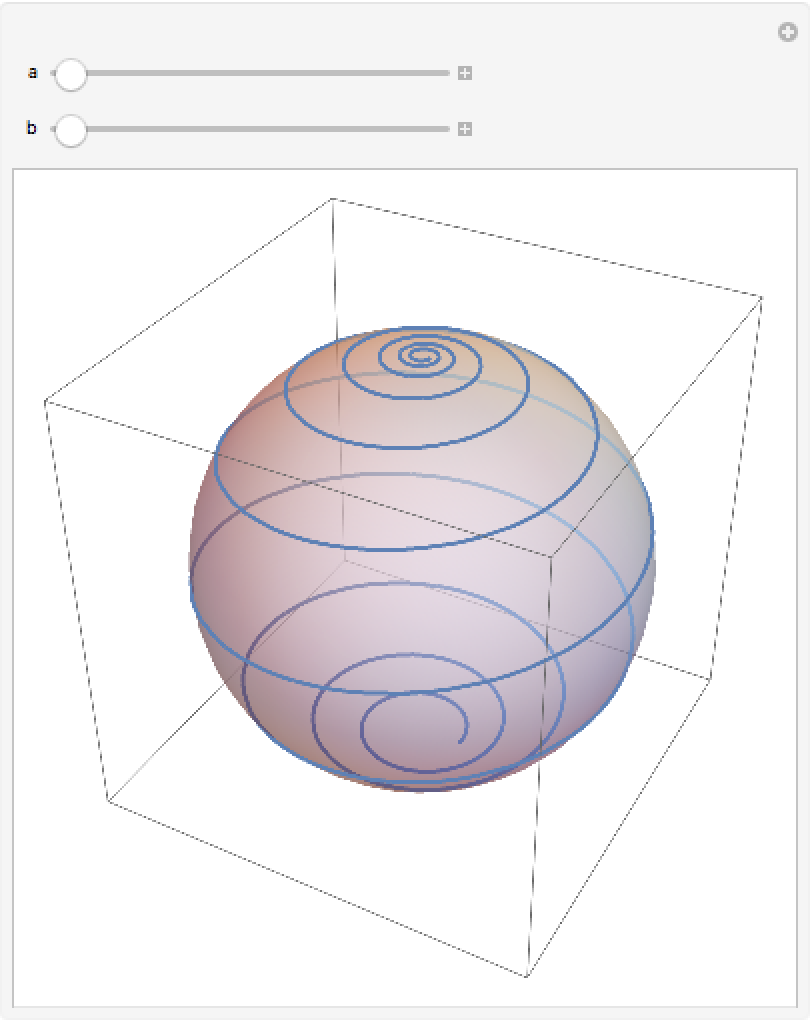The width and height of the screenshot is (810, 1024).
Task: Click the label "a" beside the first slider
Action: click(x=33, y=73)
